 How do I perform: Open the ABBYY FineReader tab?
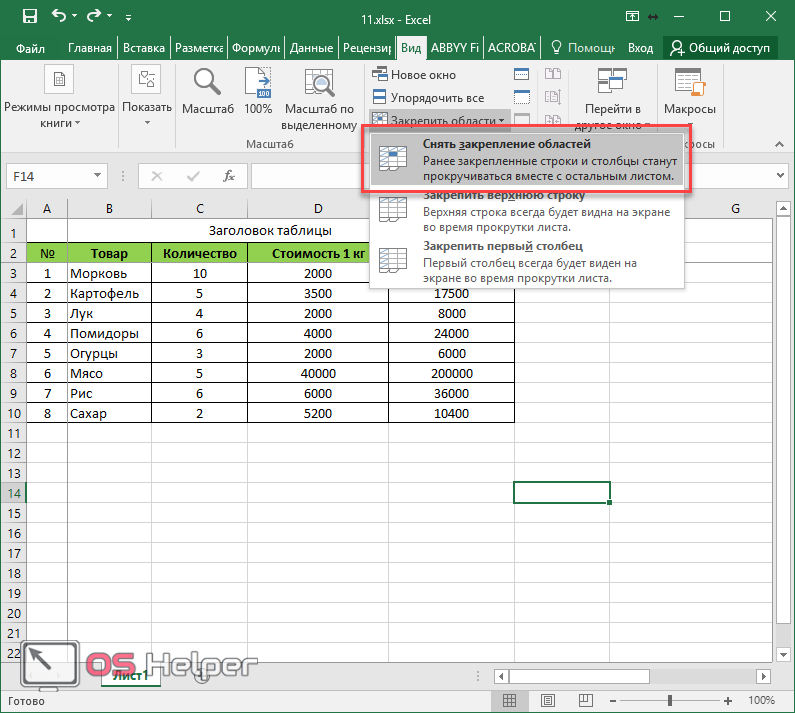click(455, 48)
